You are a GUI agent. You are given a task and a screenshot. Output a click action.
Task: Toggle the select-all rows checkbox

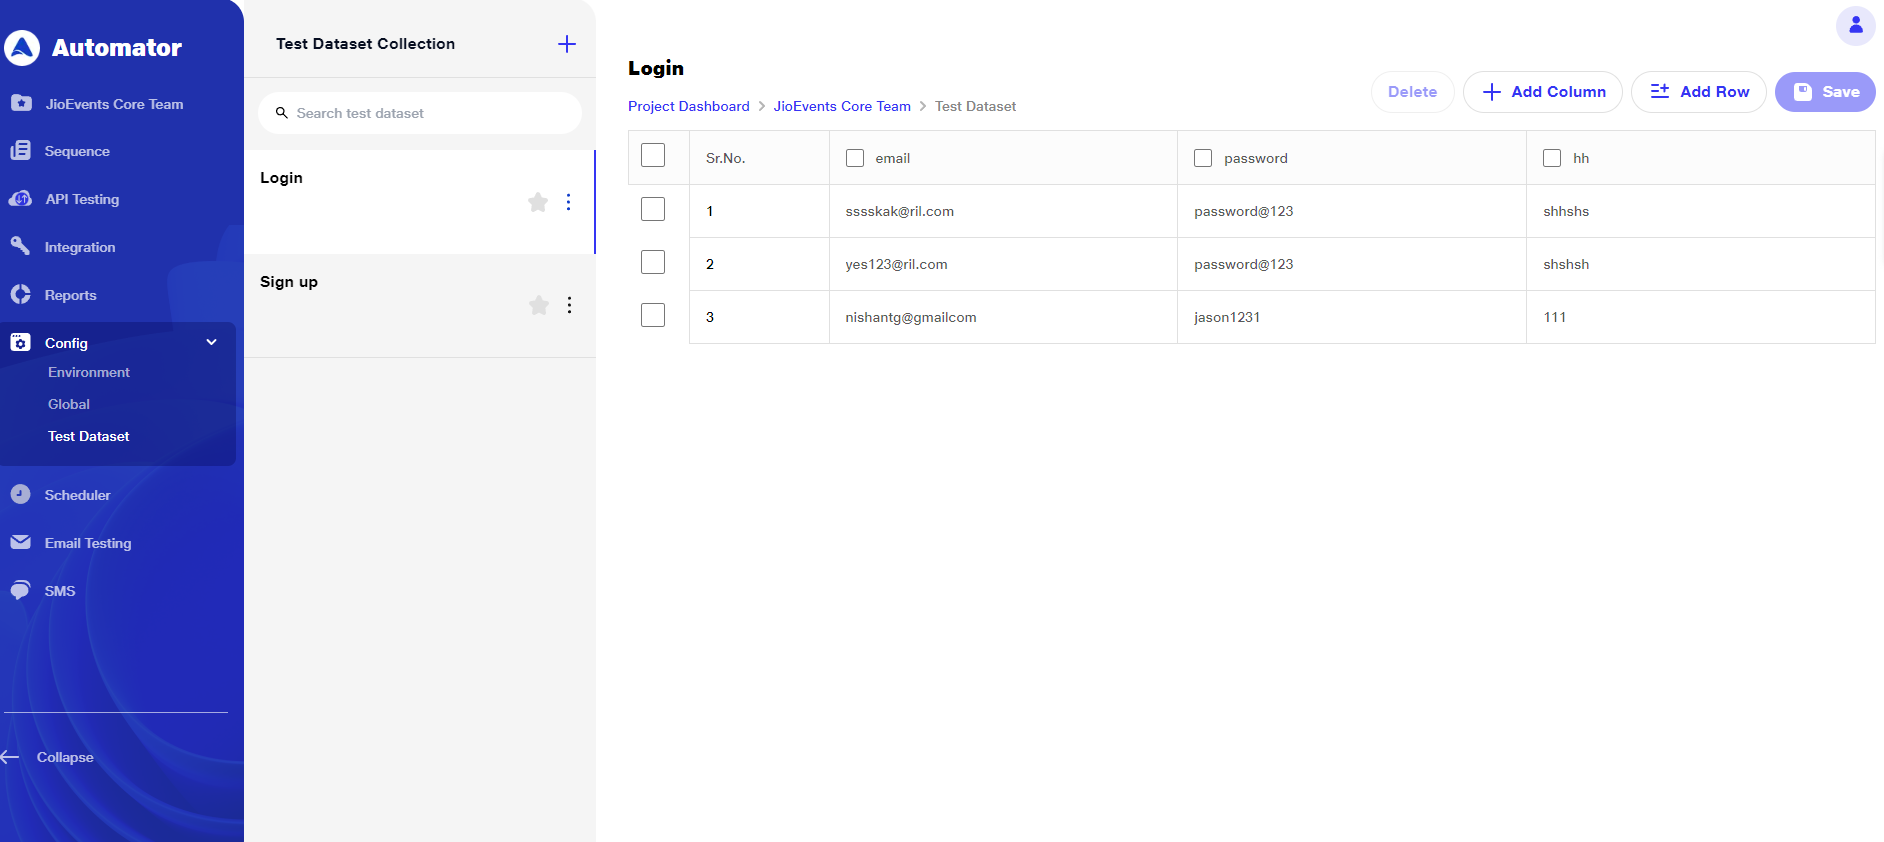[653, 155]
